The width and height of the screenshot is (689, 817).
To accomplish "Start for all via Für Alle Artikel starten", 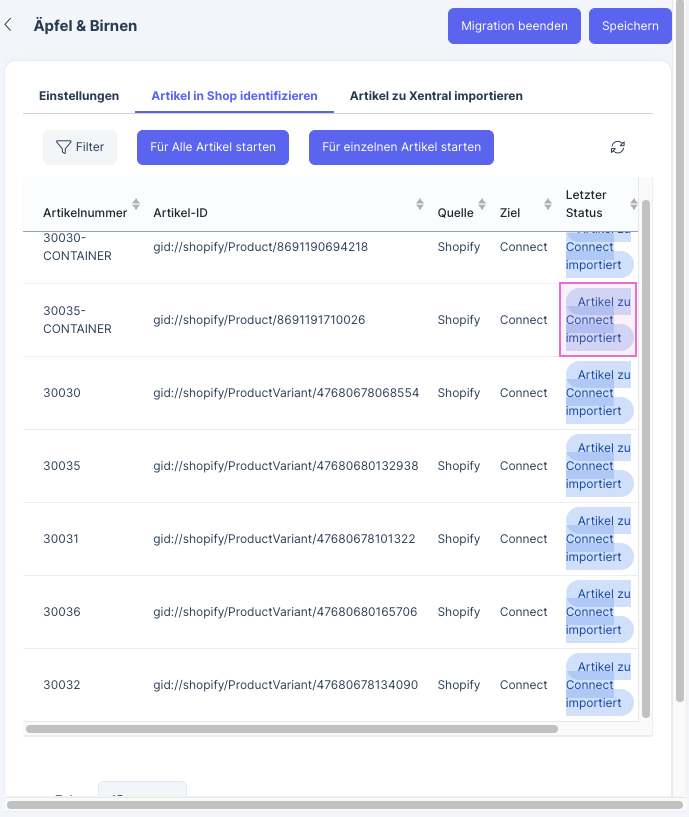I will point(213,147).
